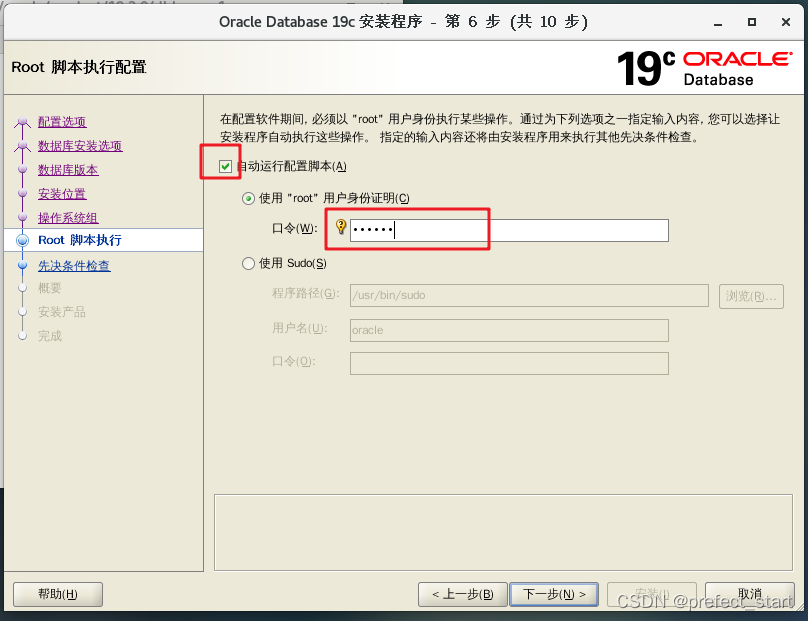The width and height of the screenshot is (808, 621).
Task: Maximize the Oracle installer window
Action: pyautogui.click(x=752, y=22)
